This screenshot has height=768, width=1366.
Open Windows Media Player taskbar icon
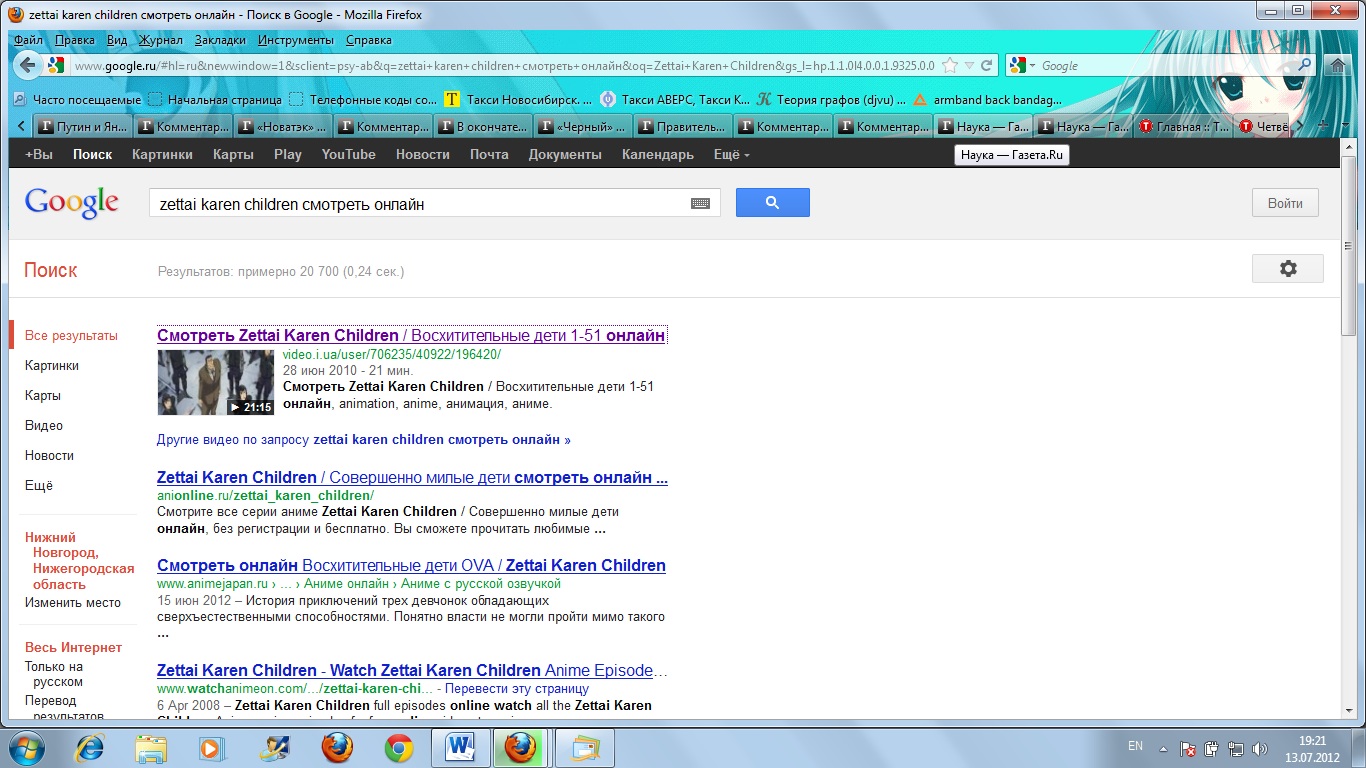[x=211, y=748]
